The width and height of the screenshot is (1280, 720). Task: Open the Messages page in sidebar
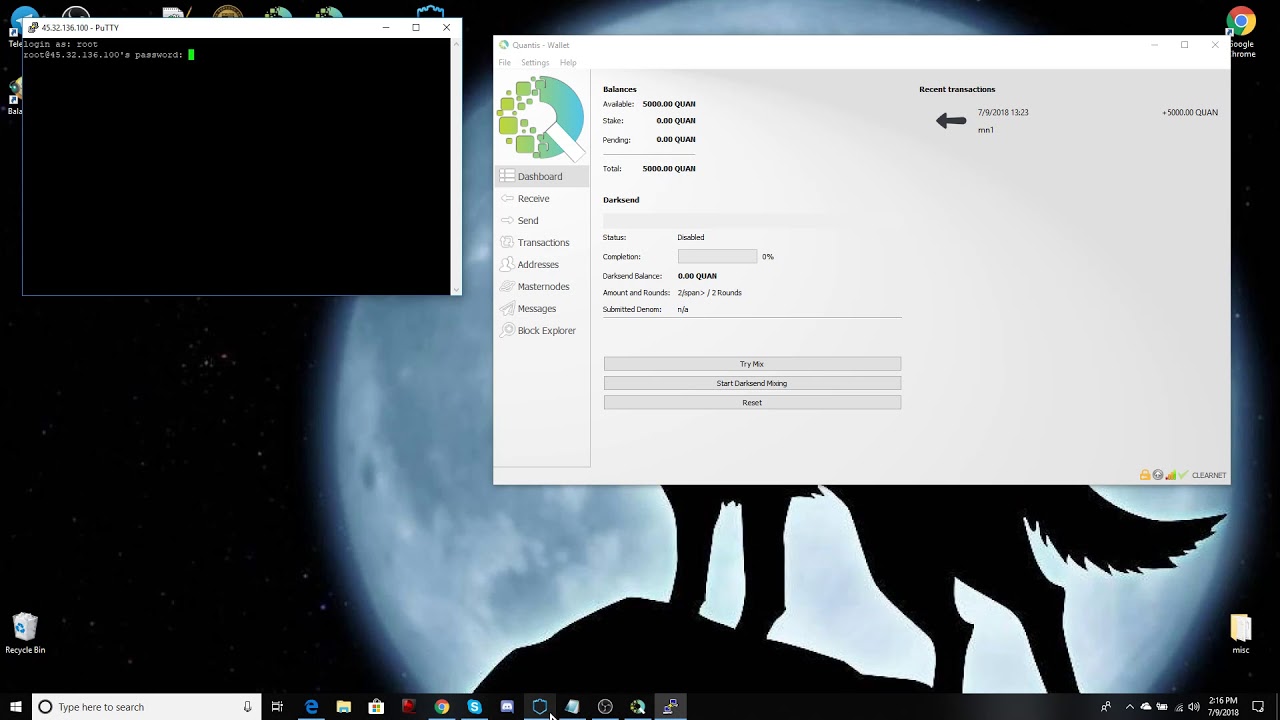(541, 308)
